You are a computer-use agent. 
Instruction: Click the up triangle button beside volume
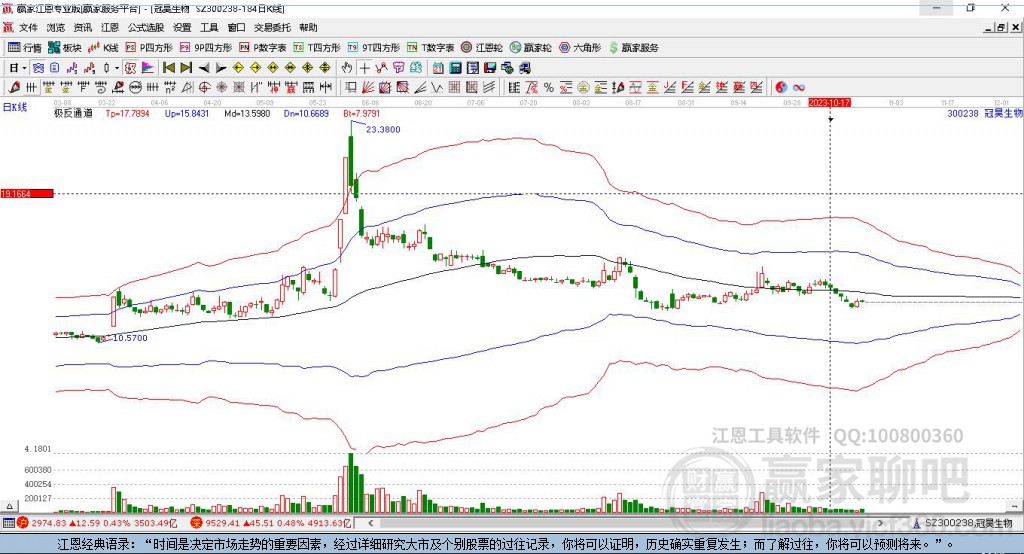9,506
